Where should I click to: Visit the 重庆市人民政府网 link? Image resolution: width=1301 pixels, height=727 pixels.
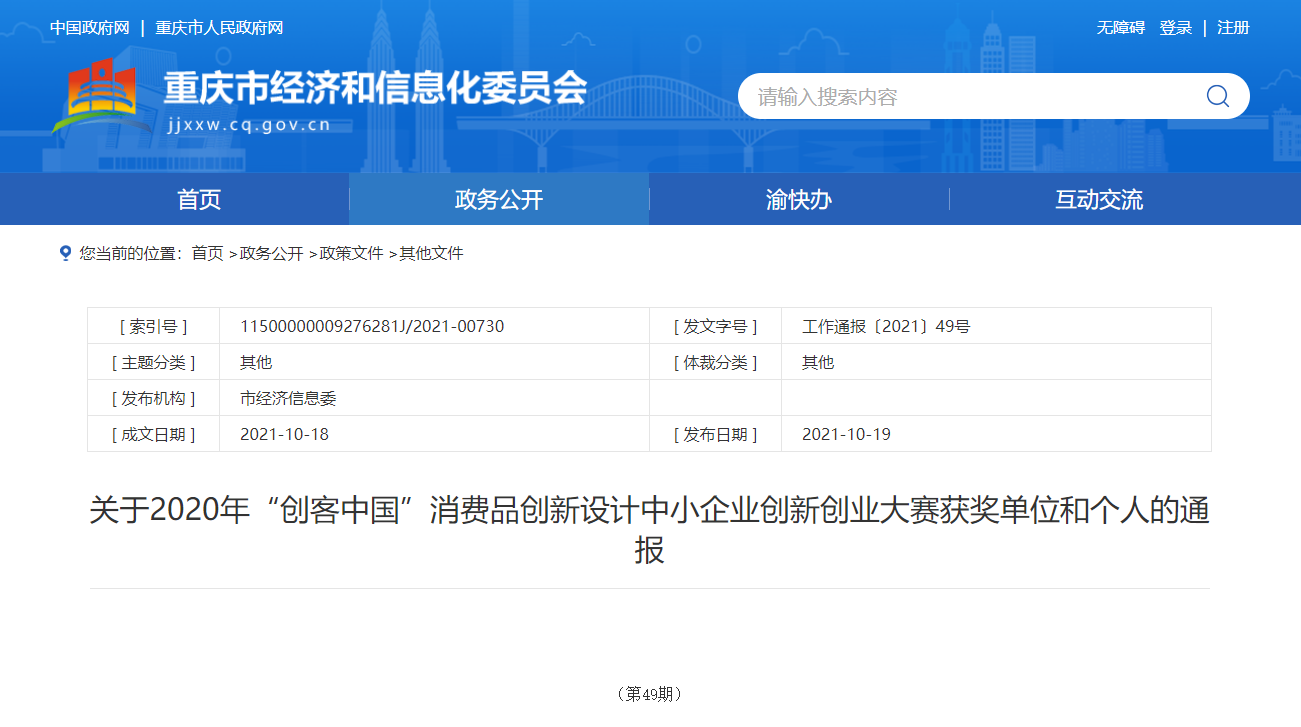(x=219, y=28)
